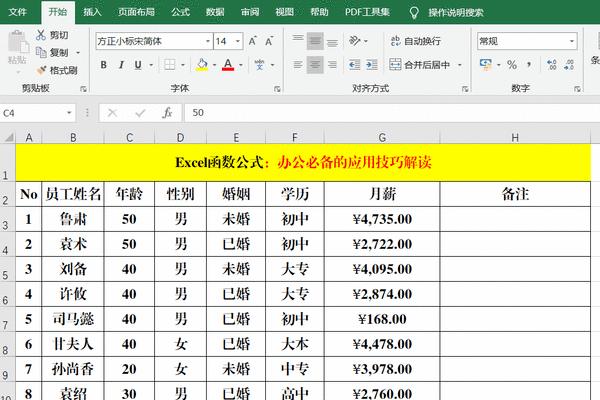Click the Copy (复制) icon
600x400 pixels.
pos(41,52)
